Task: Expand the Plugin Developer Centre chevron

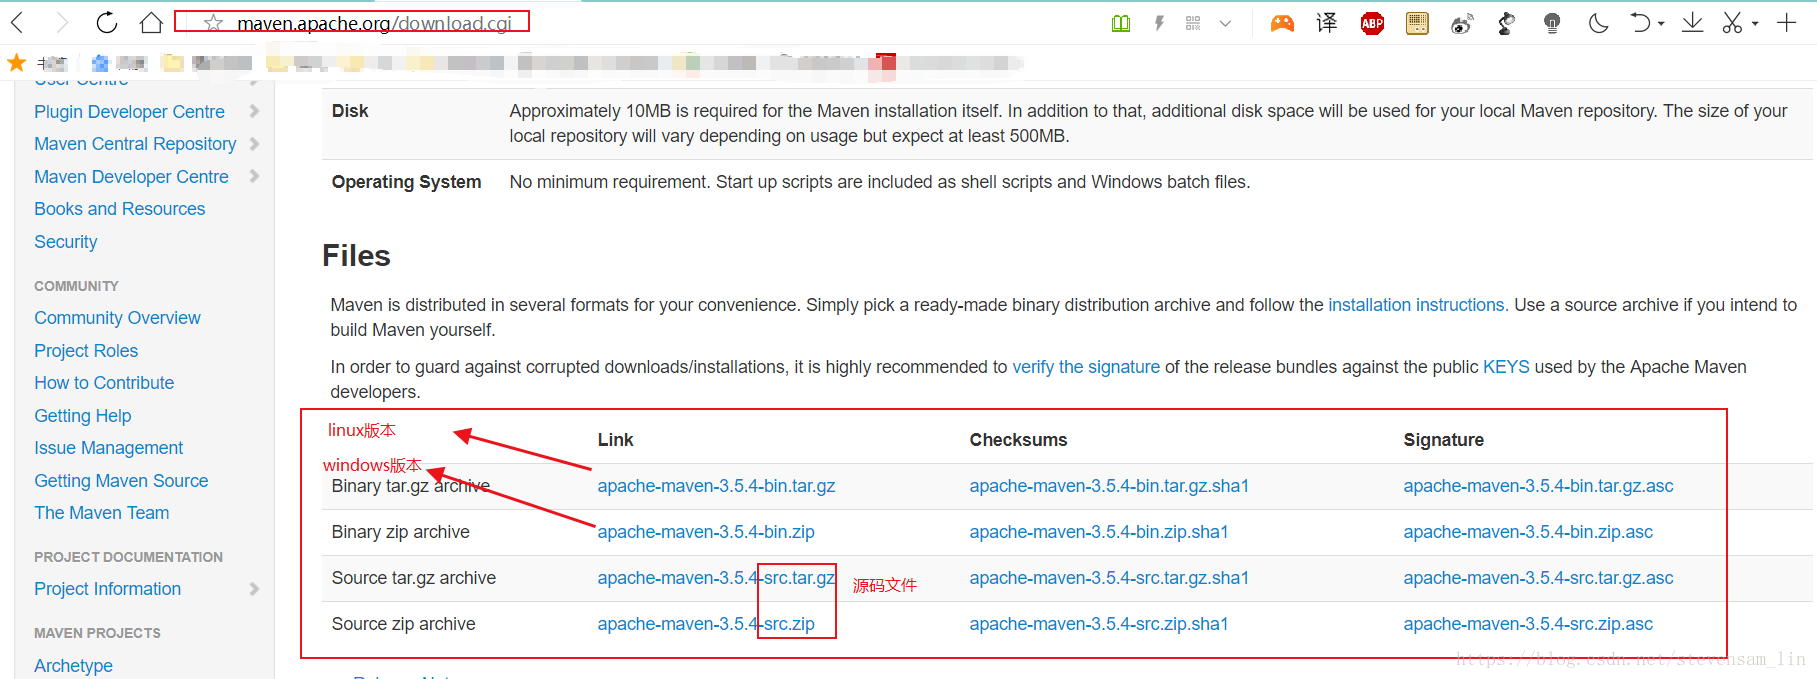Action: click(254, 111)
